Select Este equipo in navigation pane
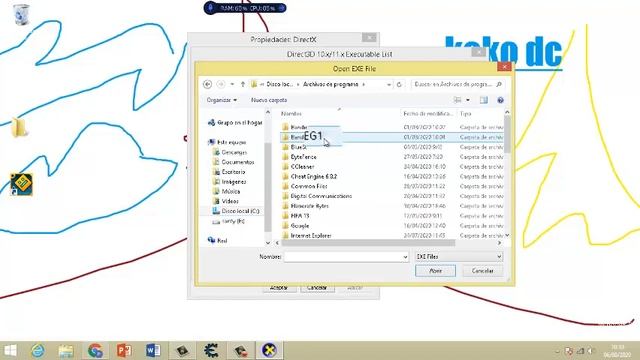 point(227,142)
